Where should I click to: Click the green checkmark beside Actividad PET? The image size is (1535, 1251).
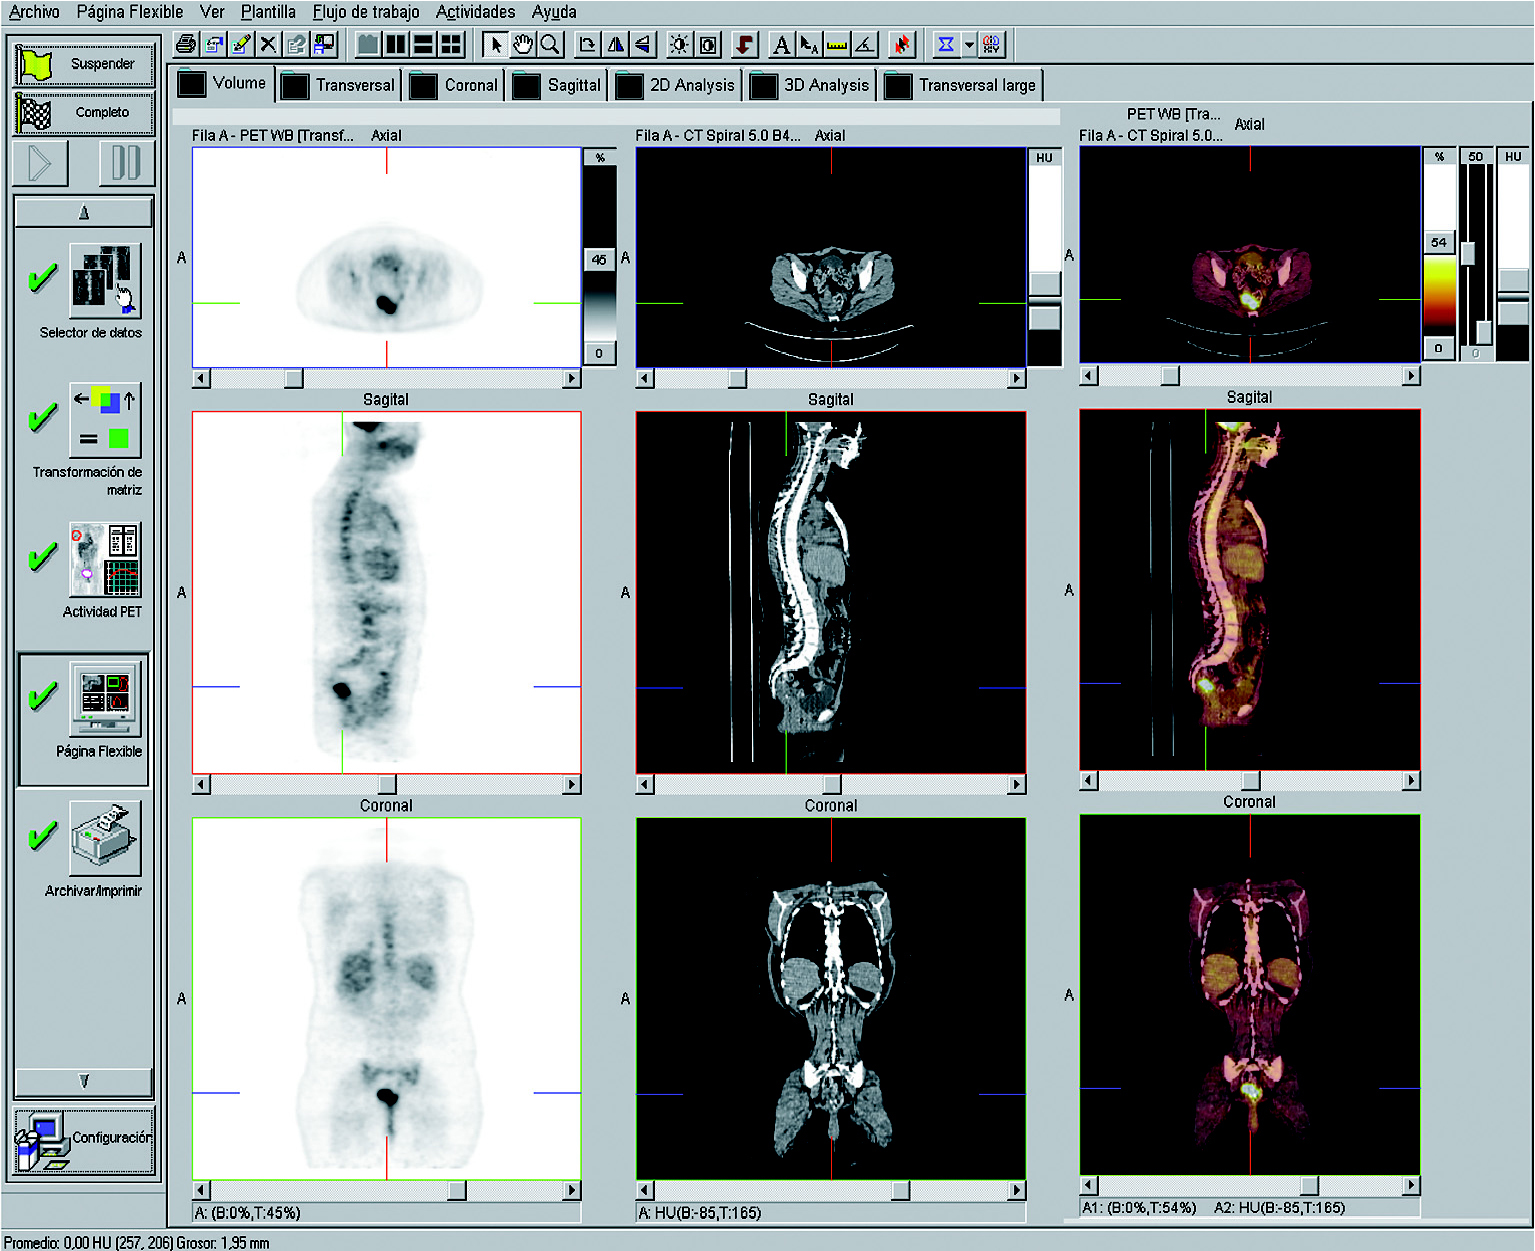click(x=42, y=557)
